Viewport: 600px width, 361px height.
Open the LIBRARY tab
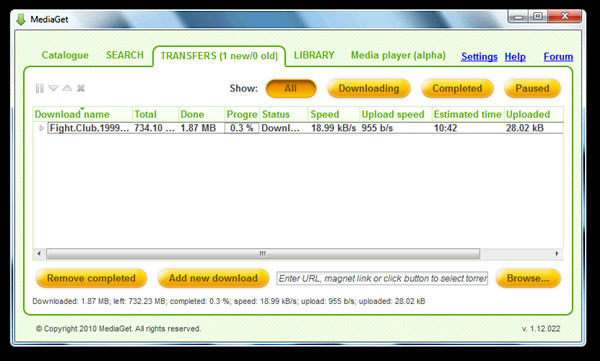coord(314,55)
